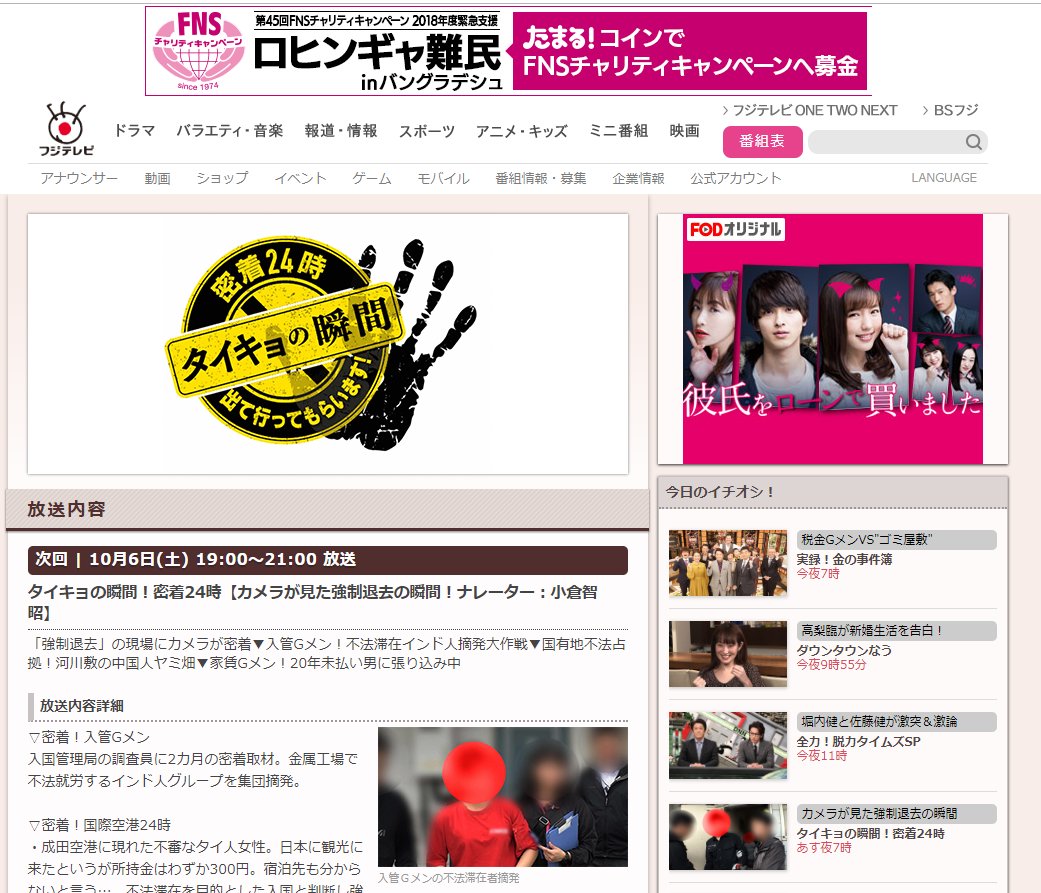Open the ミニ番組 menu

[619, 131]
